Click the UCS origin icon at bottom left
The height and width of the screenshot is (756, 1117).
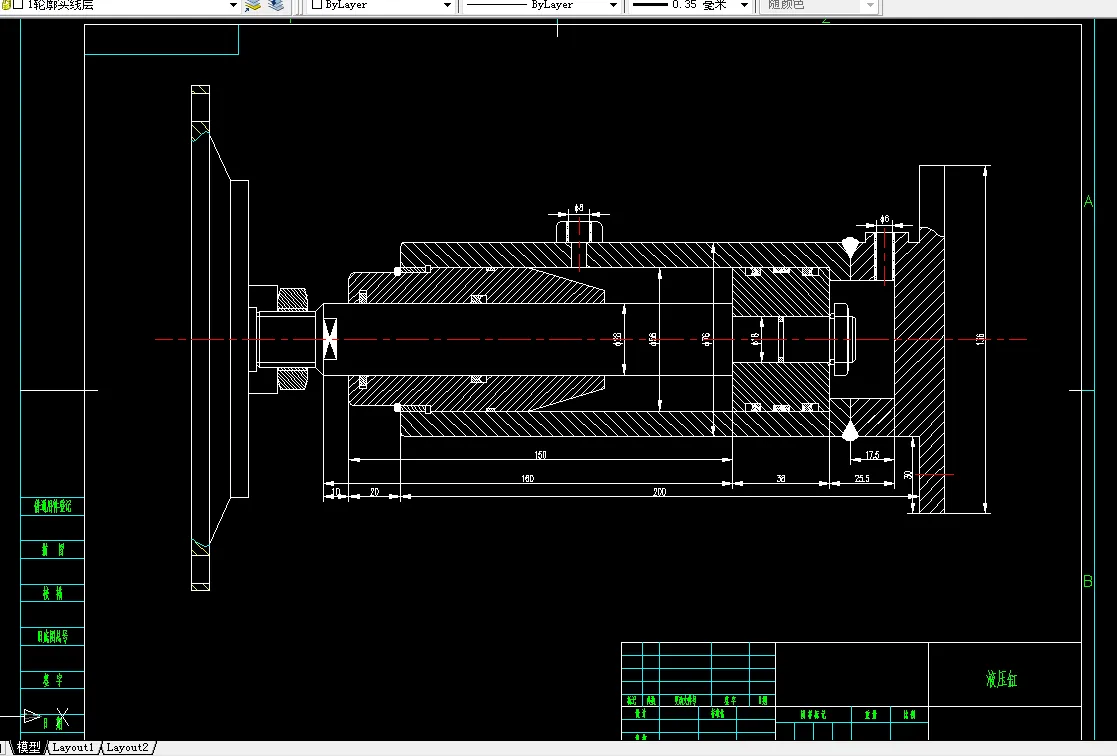[x=45, y=718]
